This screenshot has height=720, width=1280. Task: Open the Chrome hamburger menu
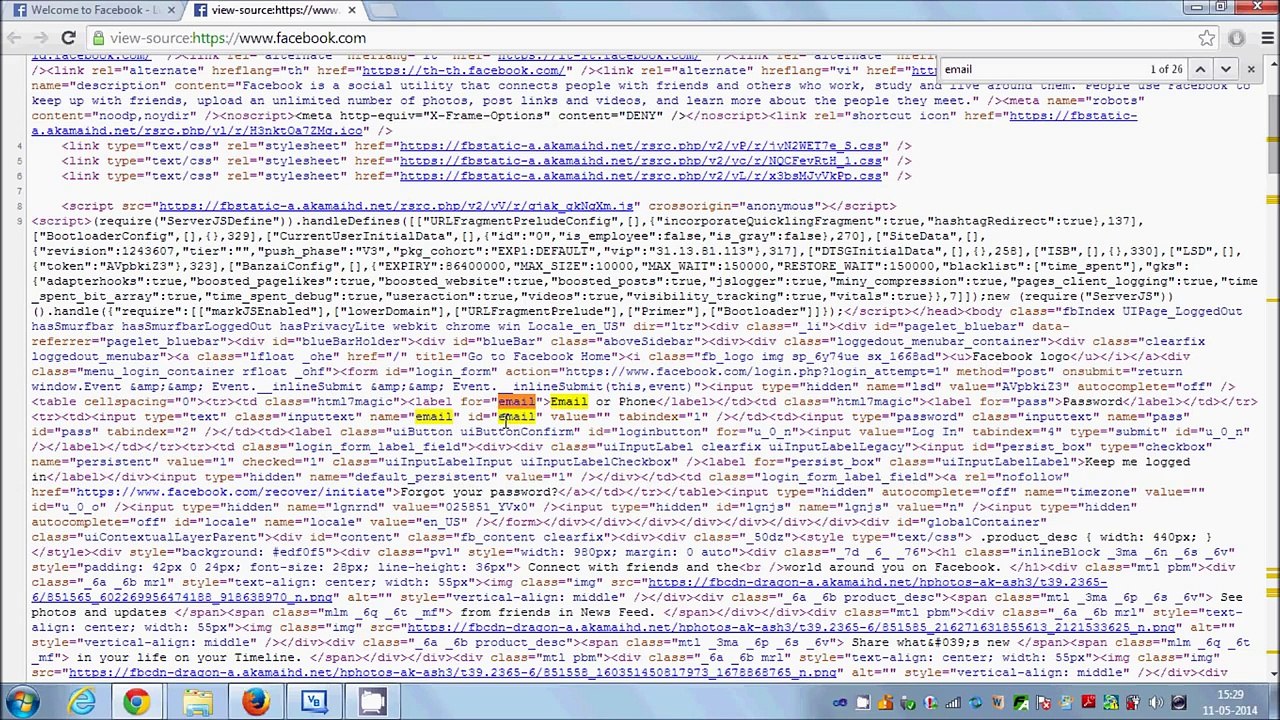click(x=1266, y=38)
